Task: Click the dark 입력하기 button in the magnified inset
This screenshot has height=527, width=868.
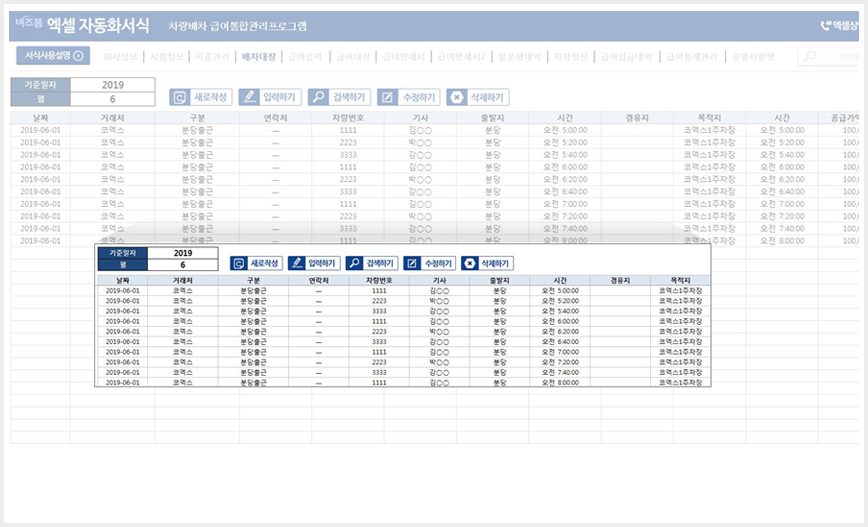Action: point(314,264)
